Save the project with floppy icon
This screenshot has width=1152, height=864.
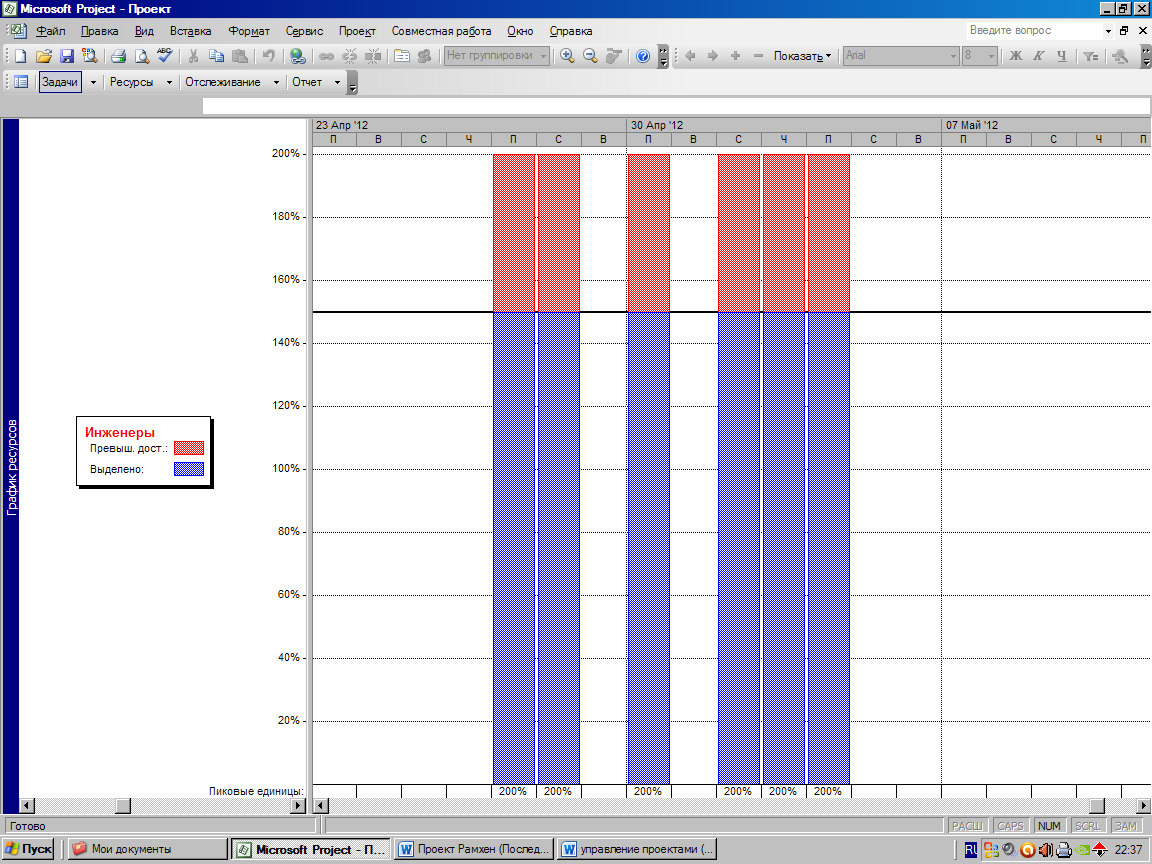click(x=67, y=56)
